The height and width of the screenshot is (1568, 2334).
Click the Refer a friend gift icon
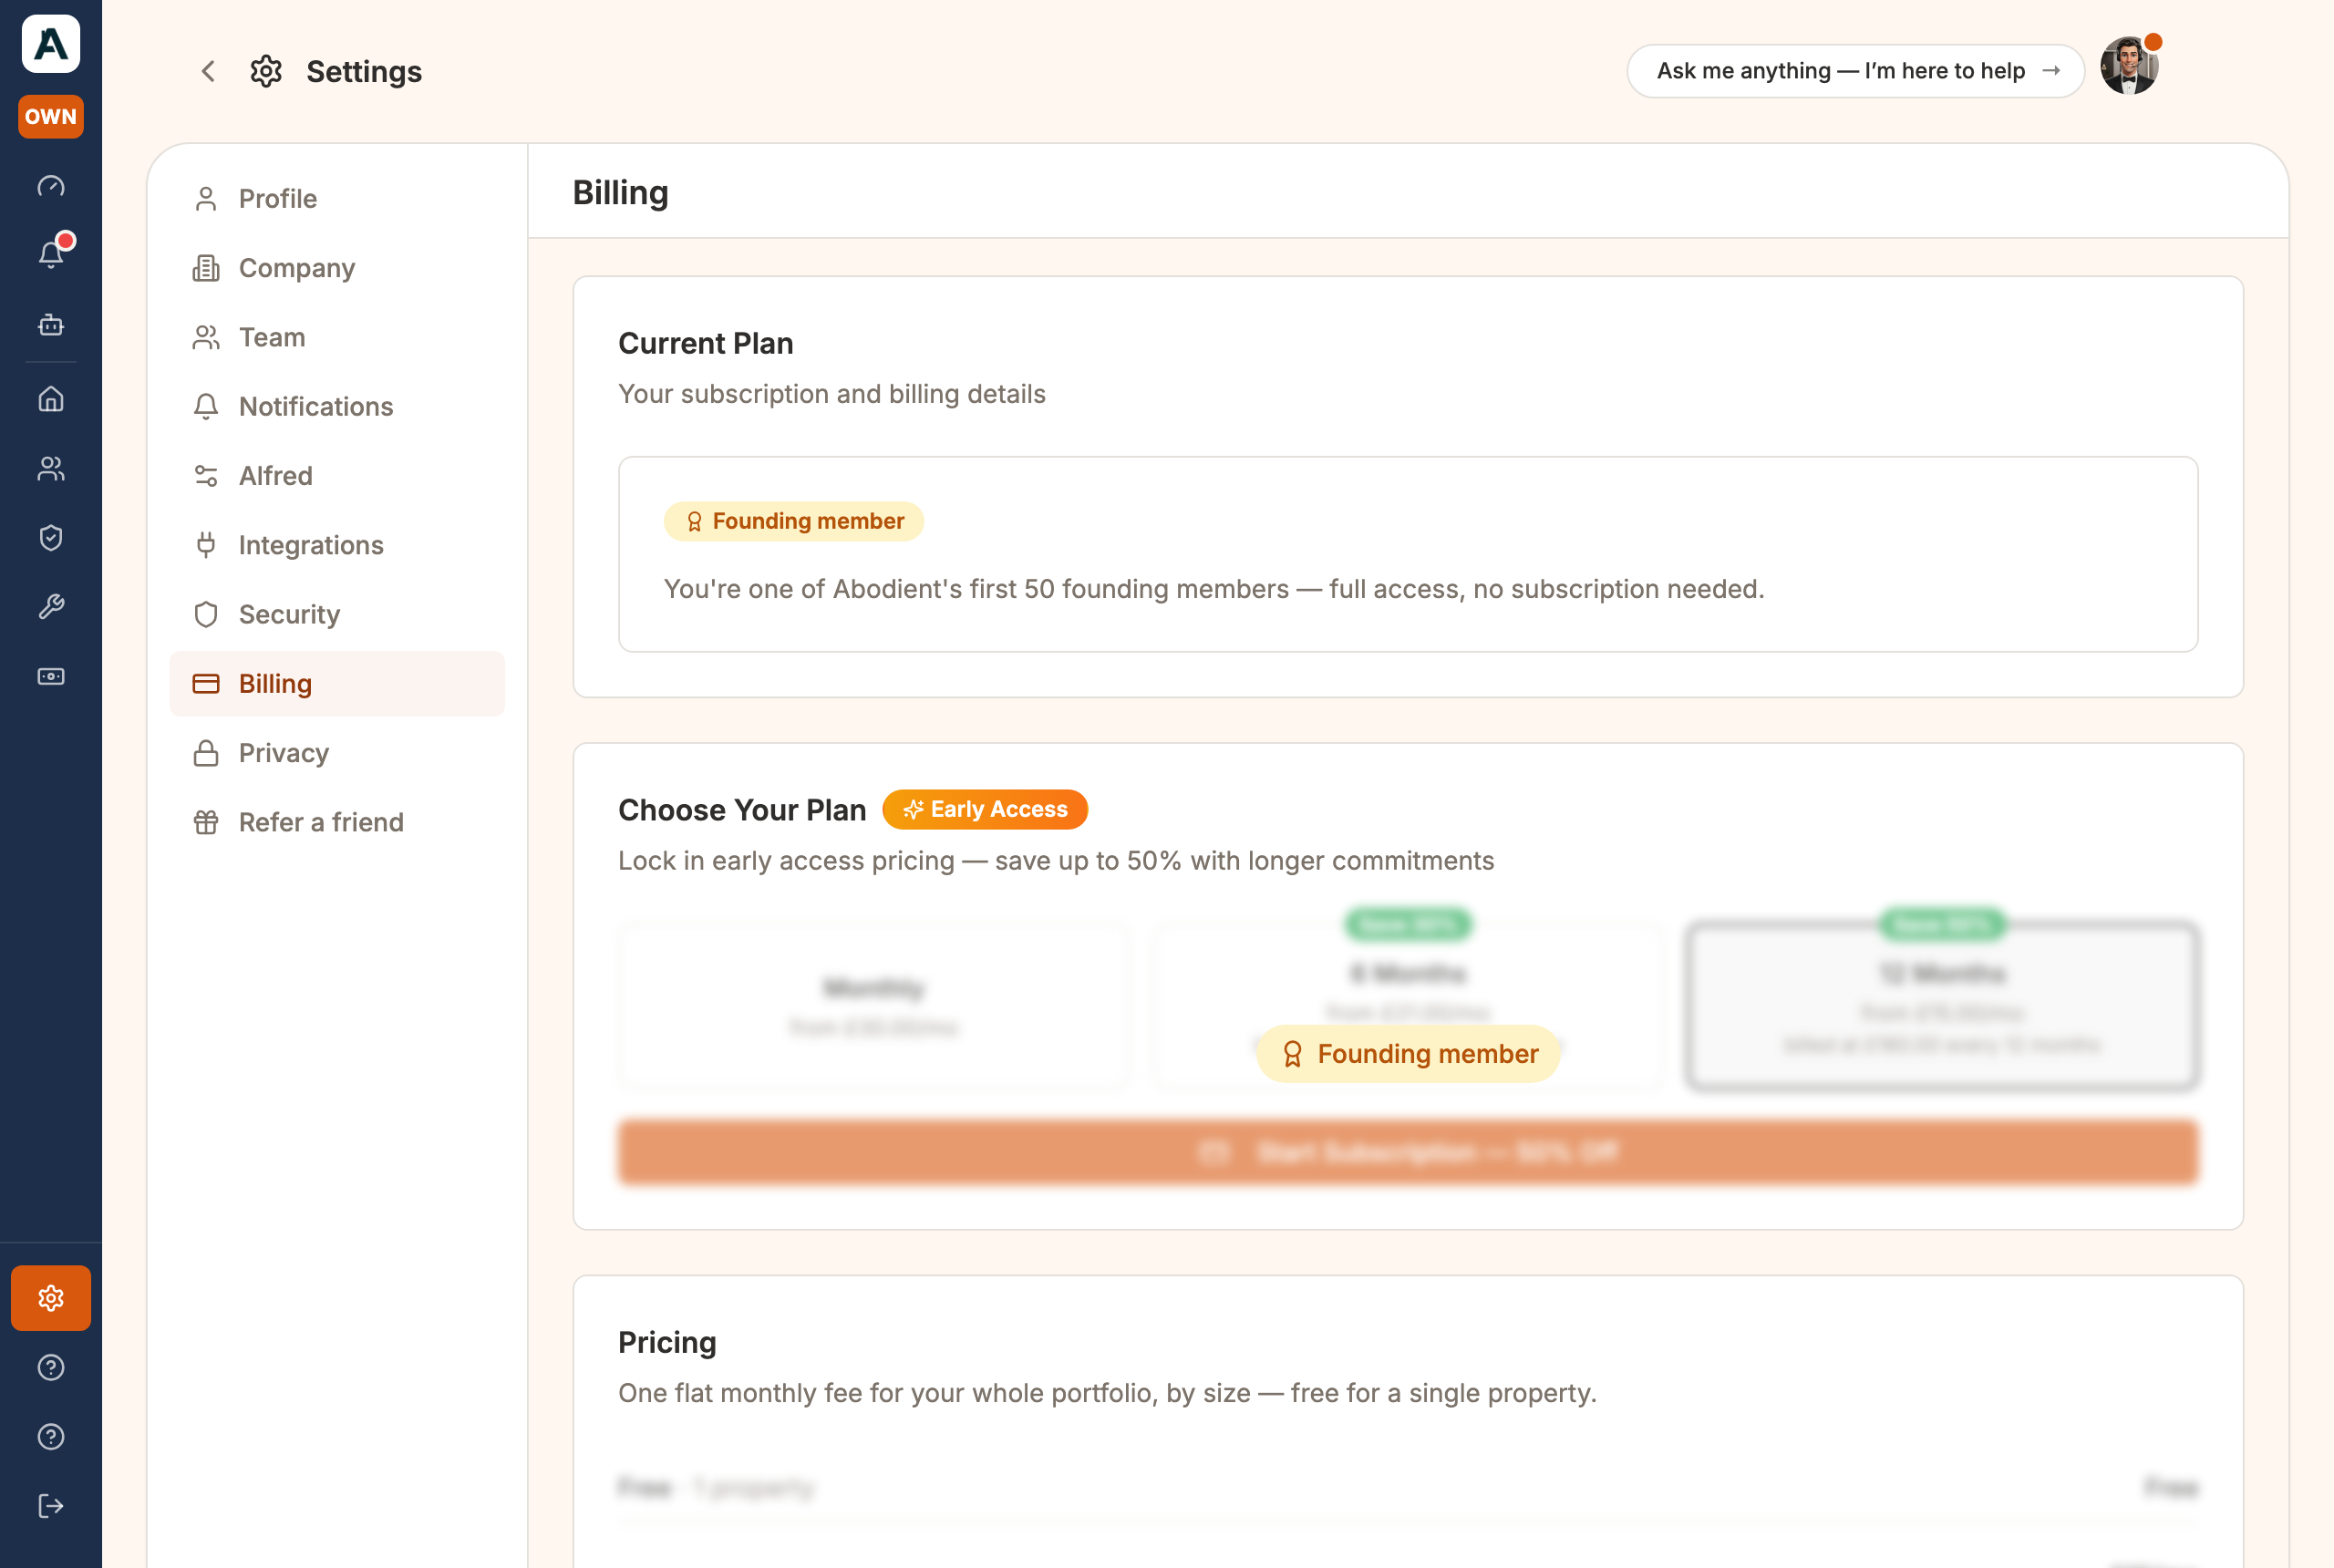tap(206, 822)
